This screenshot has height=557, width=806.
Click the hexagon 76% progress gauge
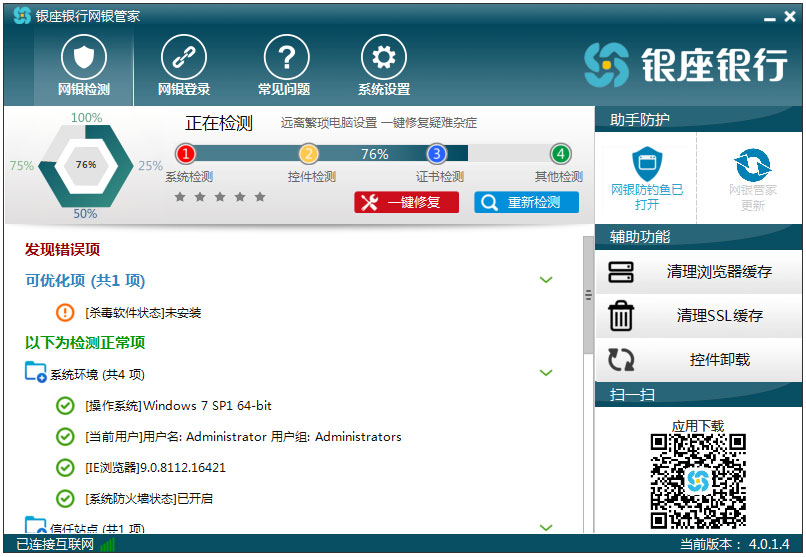pos(85,165)
